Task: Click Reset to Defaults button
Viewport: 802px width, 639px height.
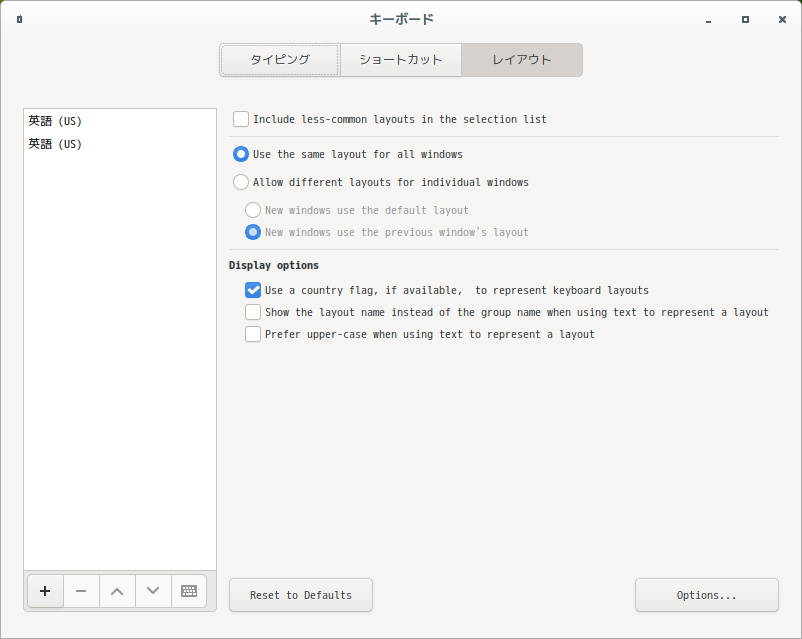Action: tap(301, 595)
